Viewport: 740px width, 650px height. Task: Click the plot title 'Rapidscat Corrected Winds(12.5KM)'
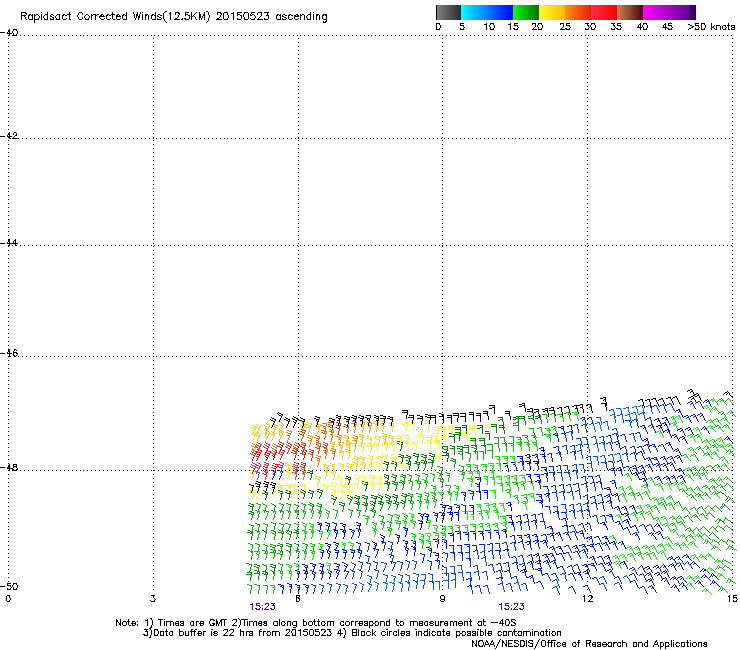click(115, 17)
